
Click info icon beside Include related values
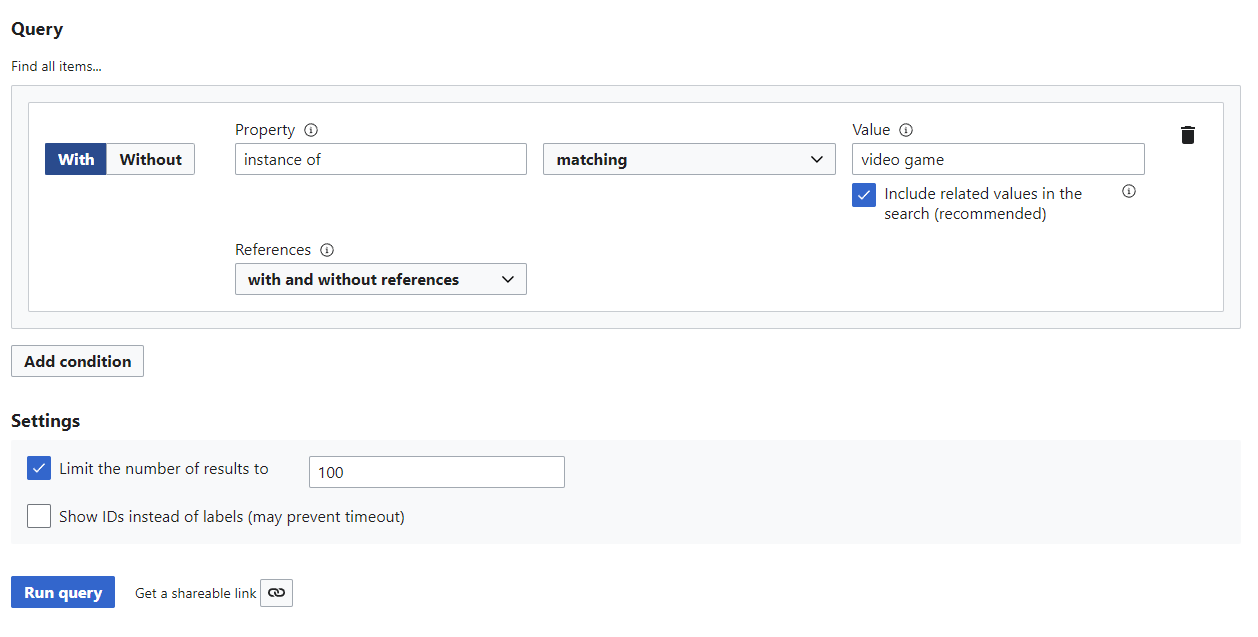tap(1129, 192)
